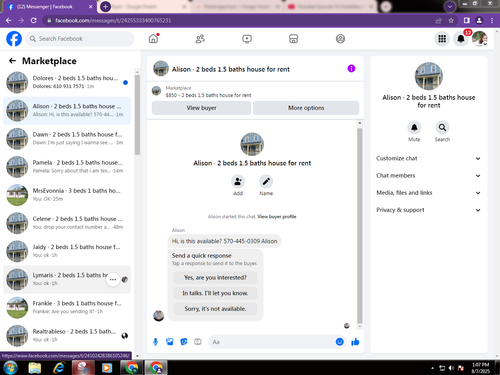Open the notifications bell with badge
The width and height of the screenshot is (500, 375).
(x=461, y=39)
